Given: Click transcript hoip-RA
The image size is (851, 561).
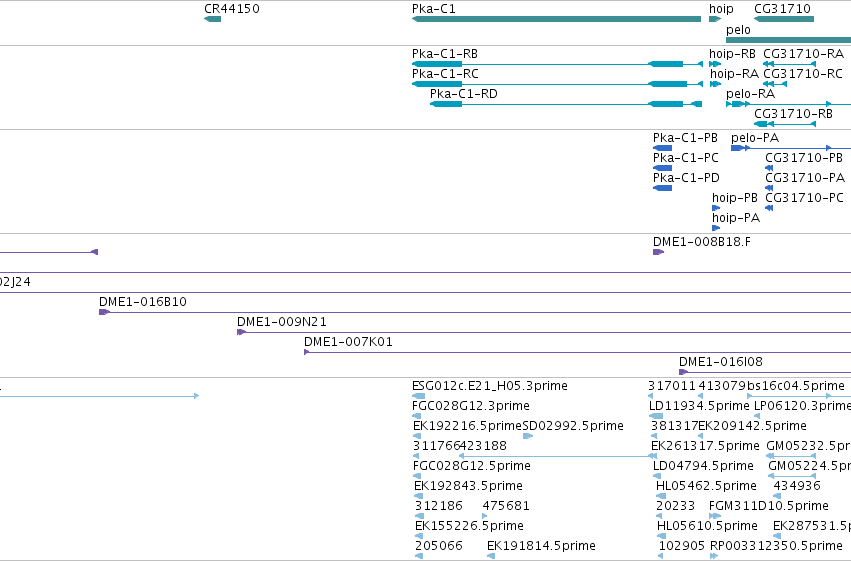Looking at the screenshot, I should click(x=715, y=84).
